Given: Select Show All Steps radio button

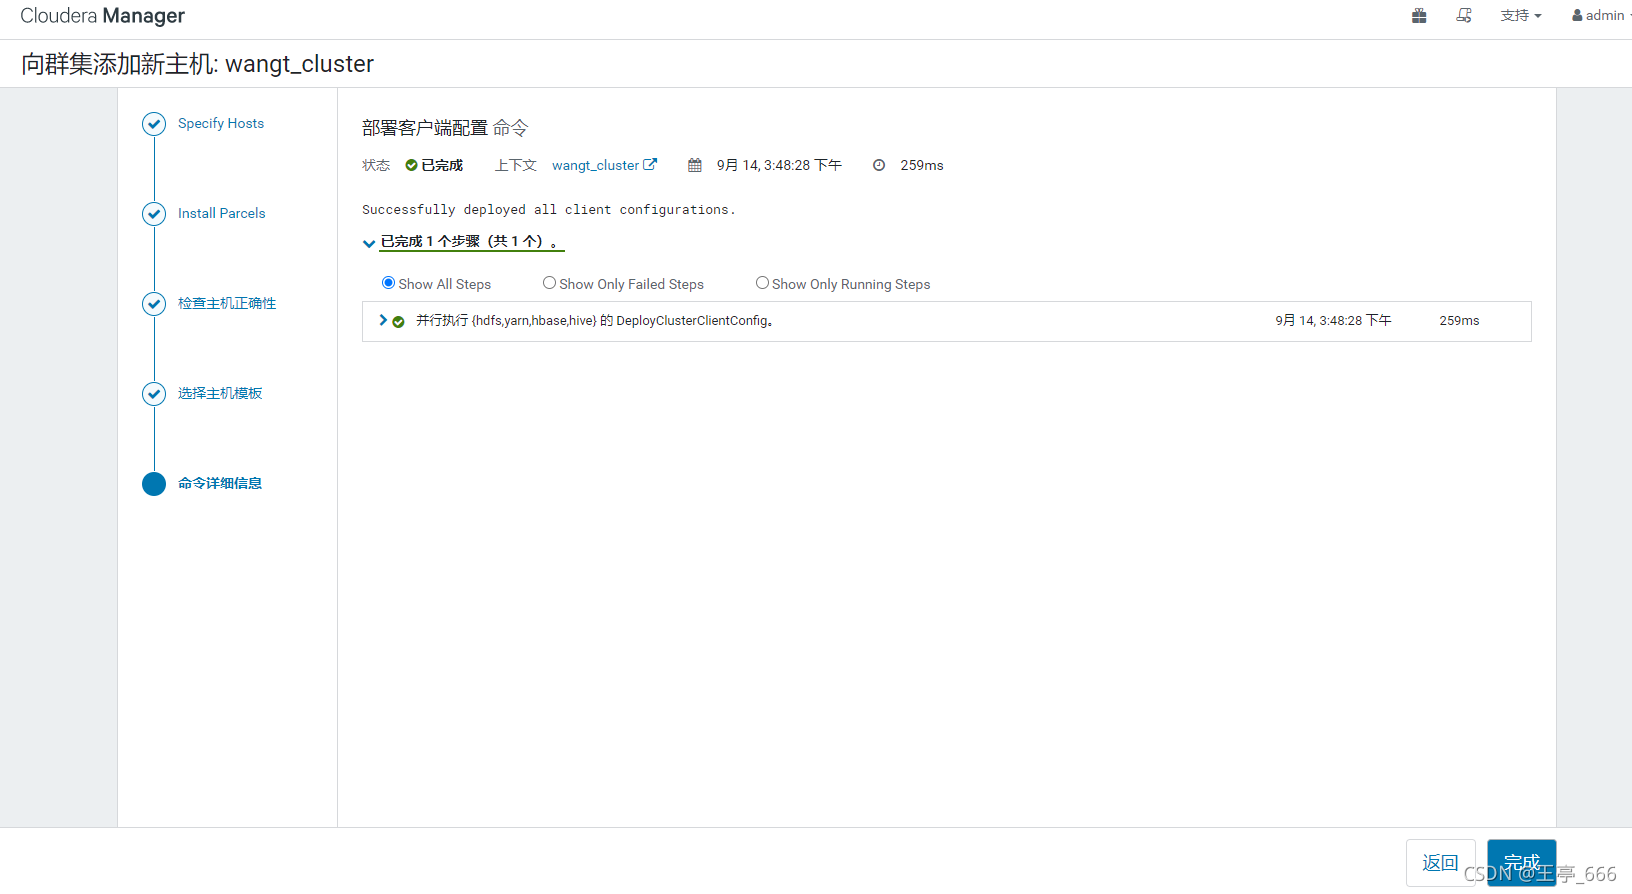Looking at the screenshot, I should click(x=388, y=283).
